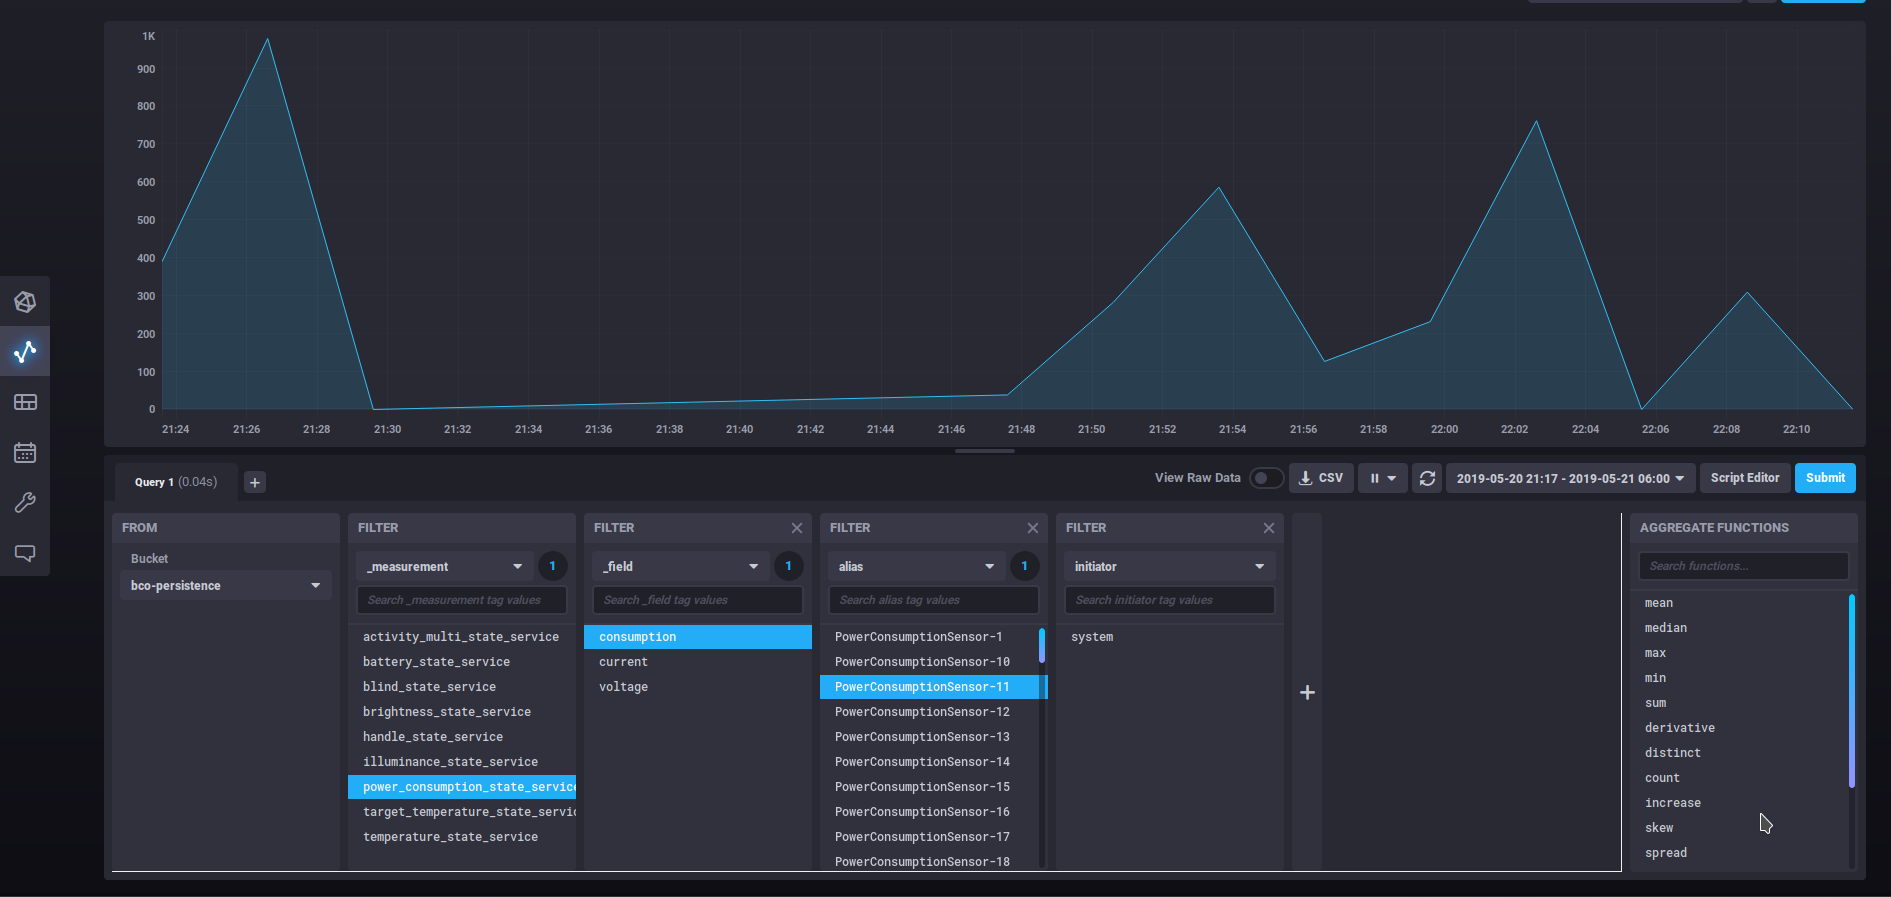The height and width of the screenshot is (897, 1891).
Task: Switch to the Script Editor
Action: (x=1744, y=478)
